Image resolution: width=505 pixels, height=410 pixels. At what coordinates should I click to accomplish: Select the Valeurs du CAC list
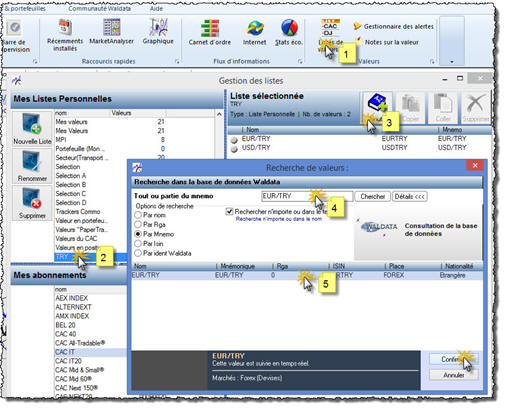(x=76, y=239)
